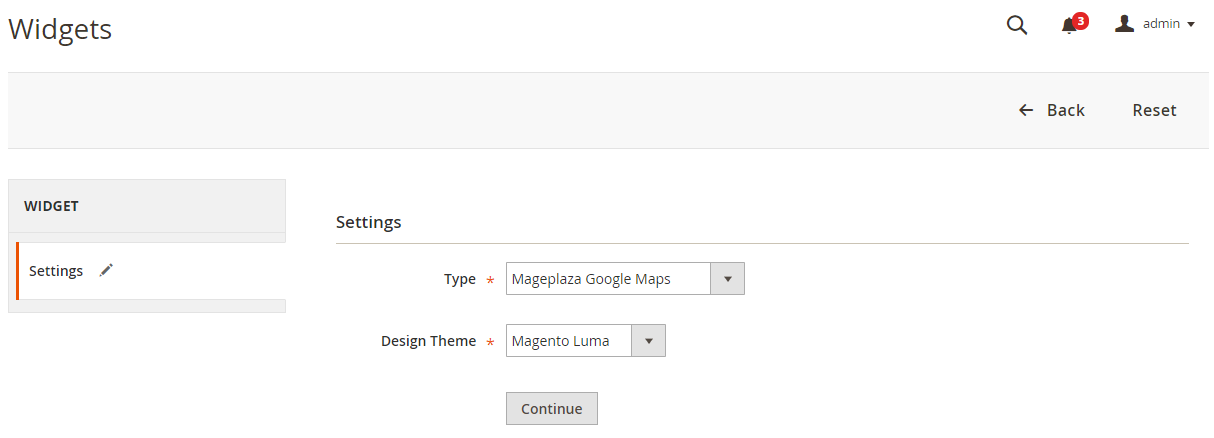1214x438 pixels.
Task: Open the notifications bell icon
Action: tap(1068, 26)
